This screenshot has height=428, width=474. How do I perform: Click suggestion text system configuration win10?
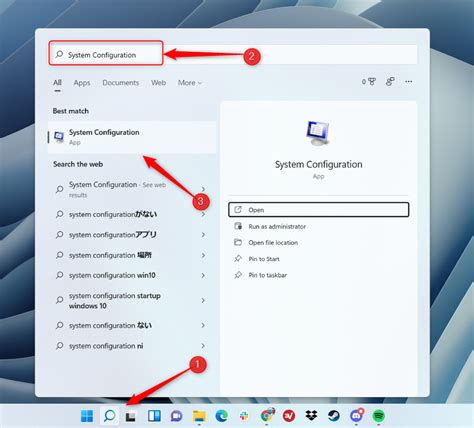coord(112,275)
